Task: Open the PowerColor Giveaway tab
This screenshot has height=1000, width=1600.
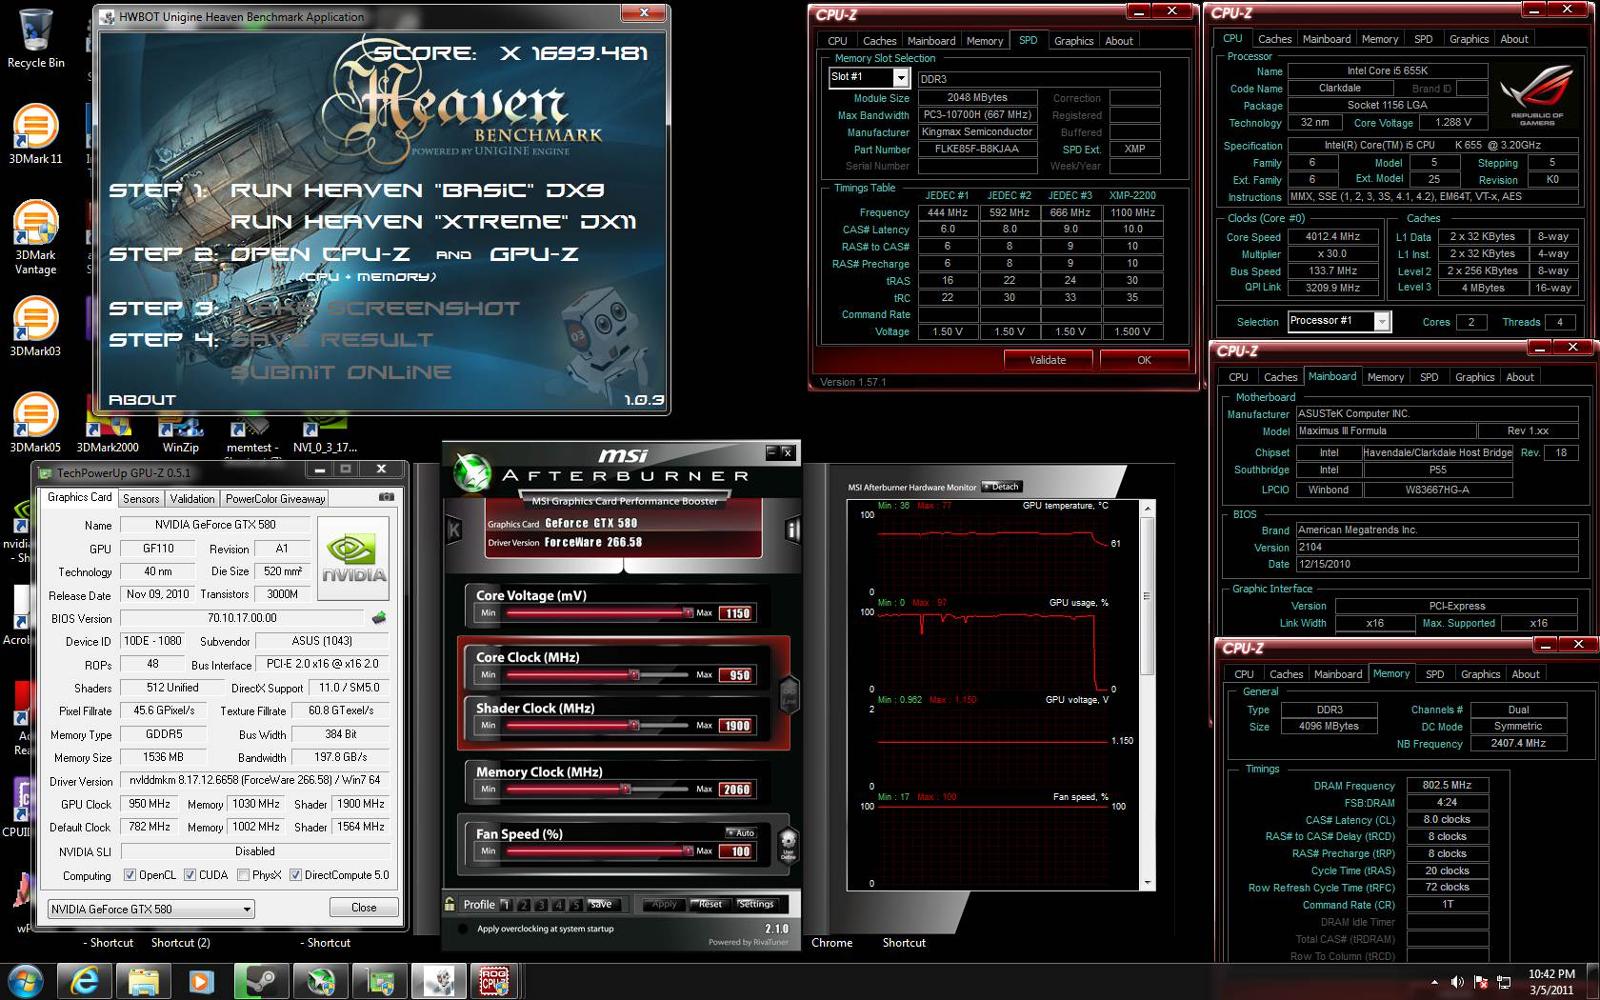Action: tap(275, 498)
